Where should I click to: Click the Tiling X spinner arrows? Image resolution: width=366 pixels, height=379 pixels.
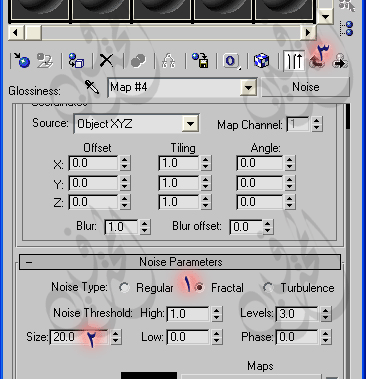coord(206,163)
